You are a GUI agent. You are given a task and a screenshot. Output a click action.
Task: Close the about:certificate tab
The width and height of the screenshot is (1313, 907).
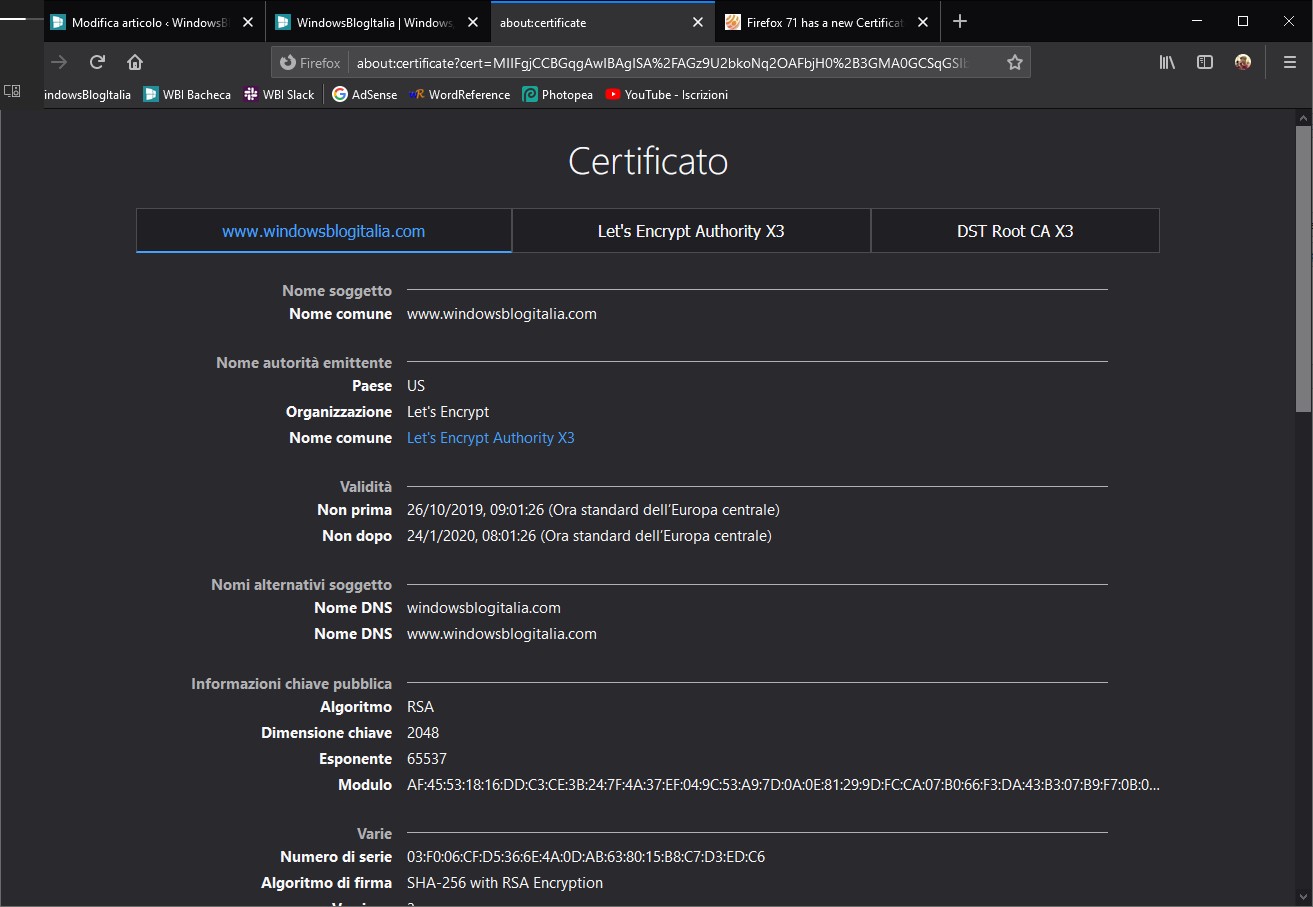(x=698, y=22)
